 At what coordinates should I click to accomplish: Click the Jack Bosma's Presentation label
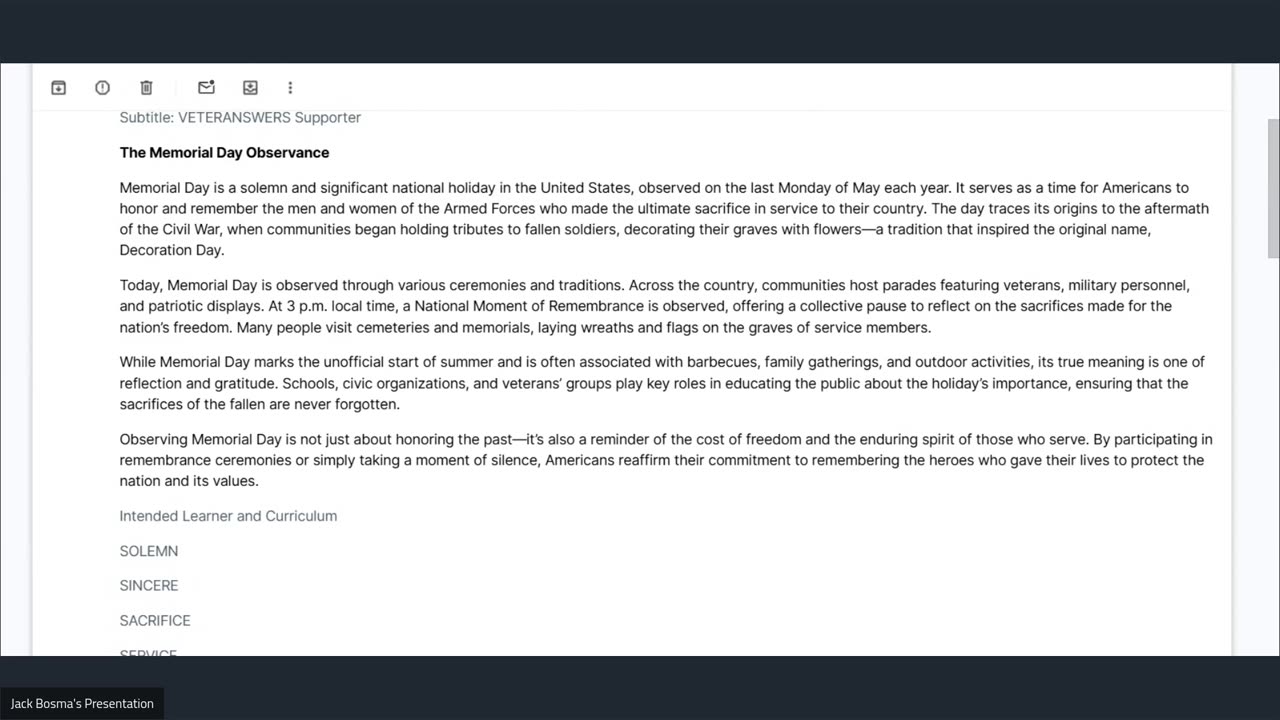[x=82, y=704]
